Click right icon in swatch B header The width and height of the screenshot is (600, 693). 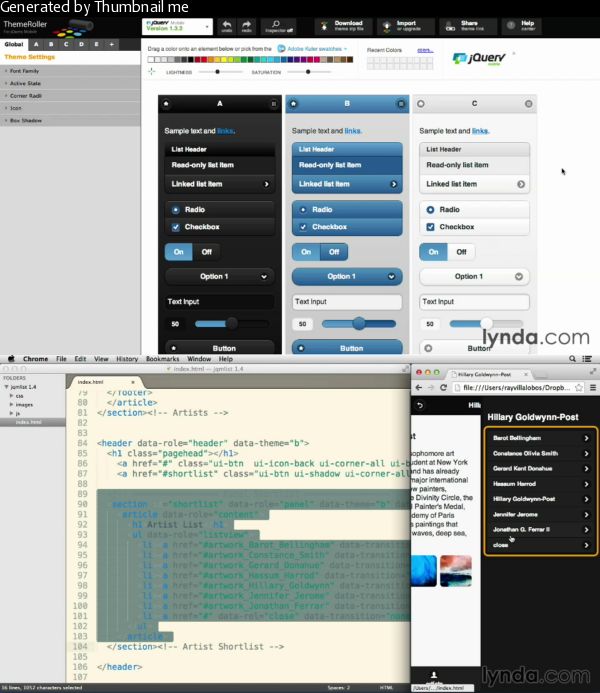[401, 104]
